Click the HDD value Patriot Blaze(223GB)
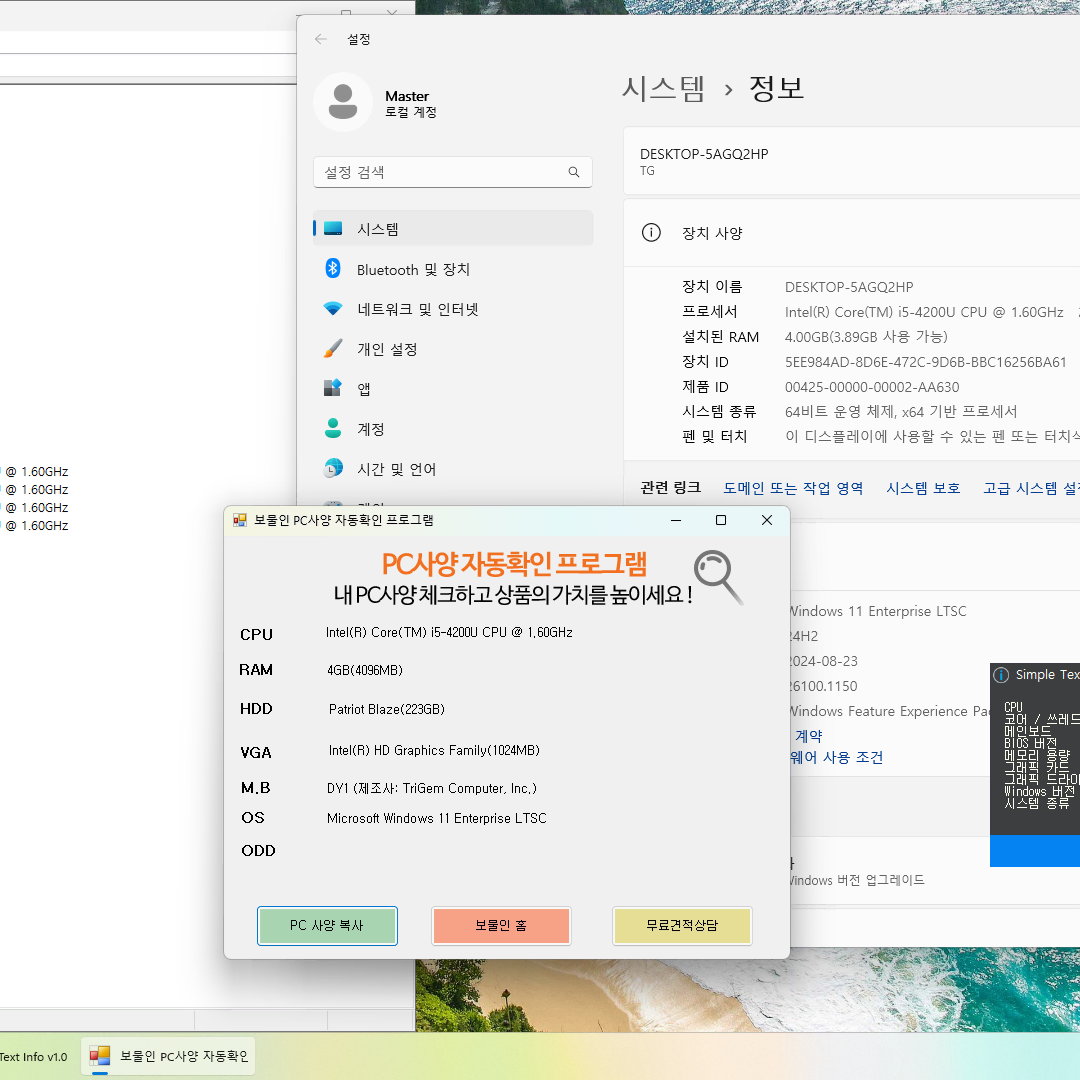1080x1080 pixels. pos(387,709)
